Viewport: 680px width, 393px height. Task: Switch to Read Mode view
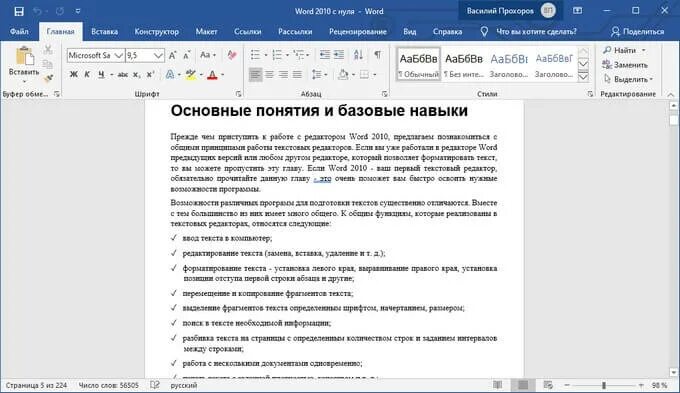(497, 385)
